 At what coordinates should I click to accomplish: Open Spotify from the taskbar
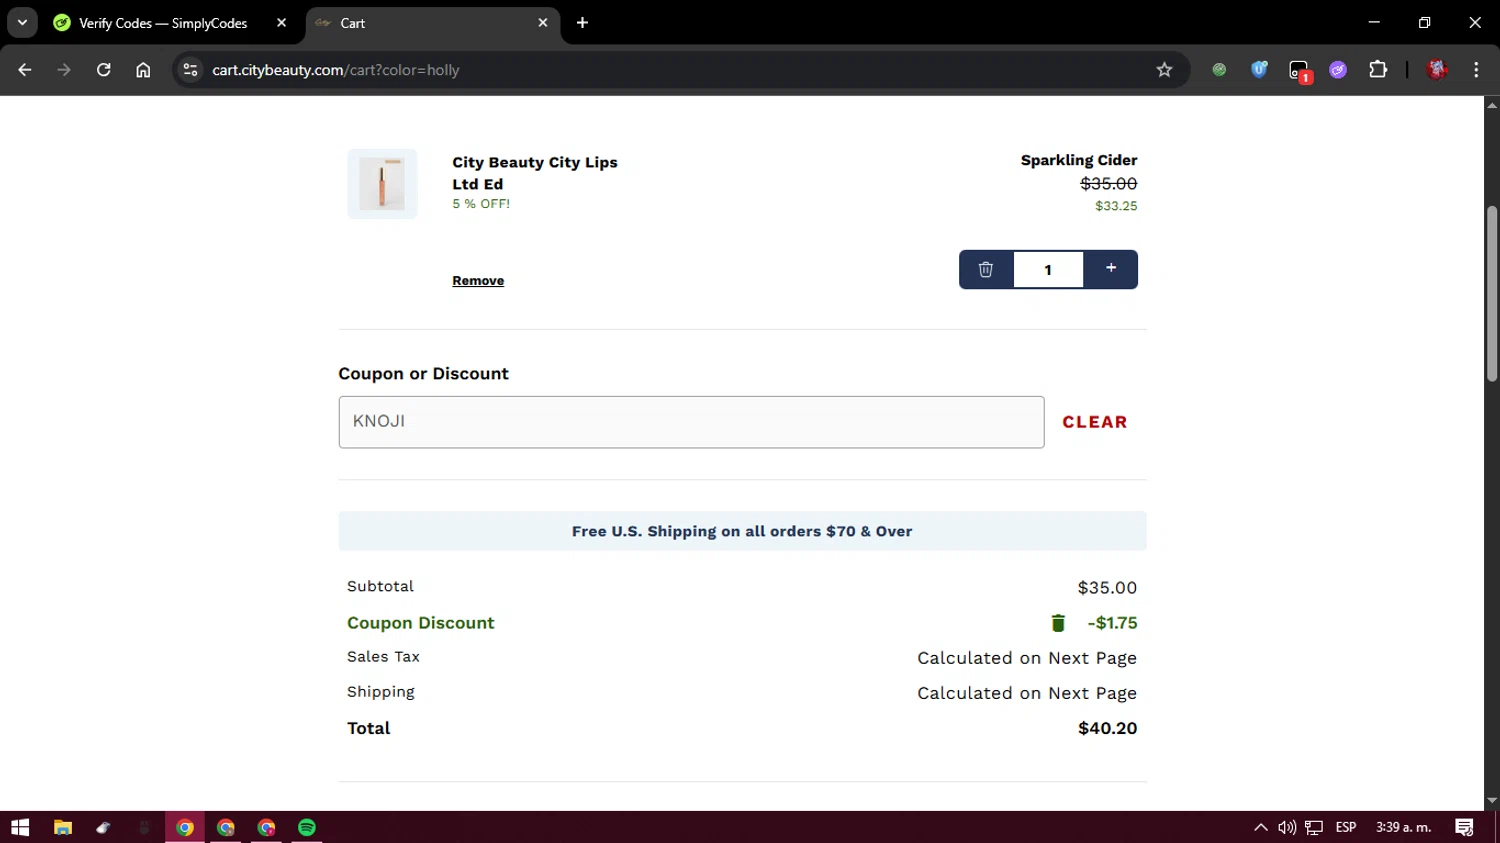click(x=307, y=827)
